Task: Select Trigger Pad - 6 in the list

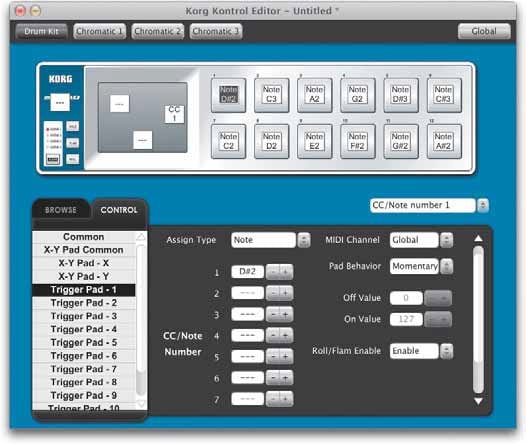Action: click(84, 356)
